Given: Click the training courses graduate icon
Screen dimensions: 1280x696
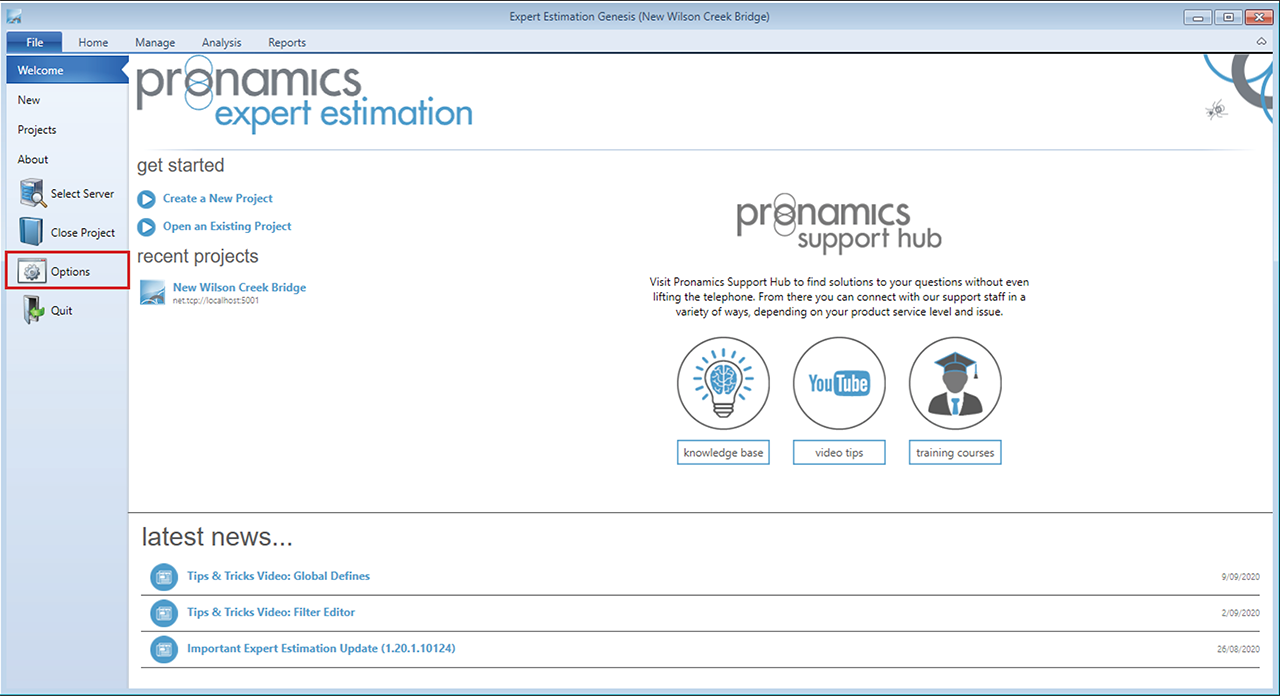Looking at the screenshot, I should coord(955,383).
